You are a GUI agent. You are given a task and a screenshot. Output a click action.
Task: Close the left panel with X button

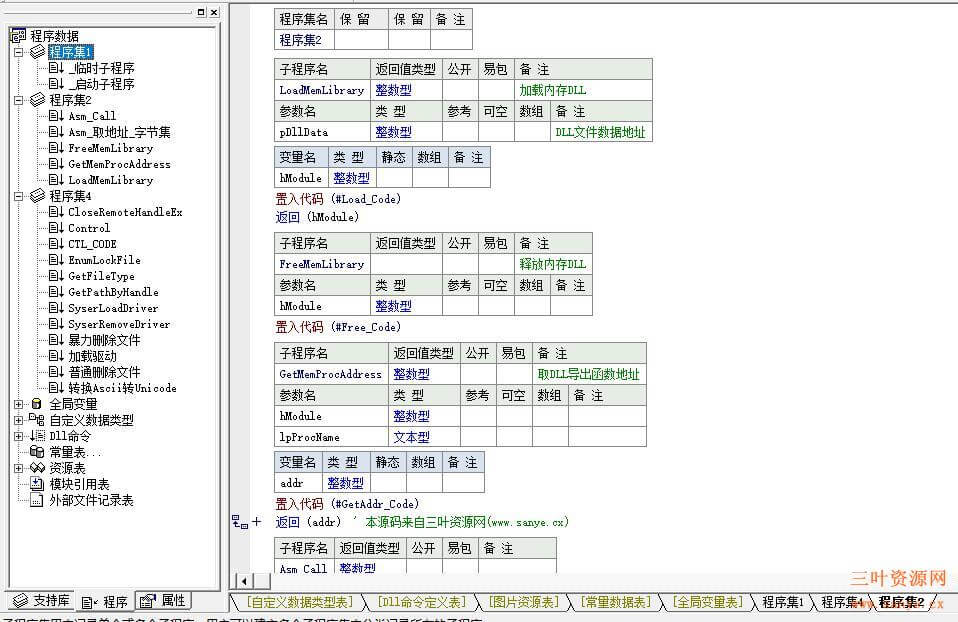click(x=214, y=12)
